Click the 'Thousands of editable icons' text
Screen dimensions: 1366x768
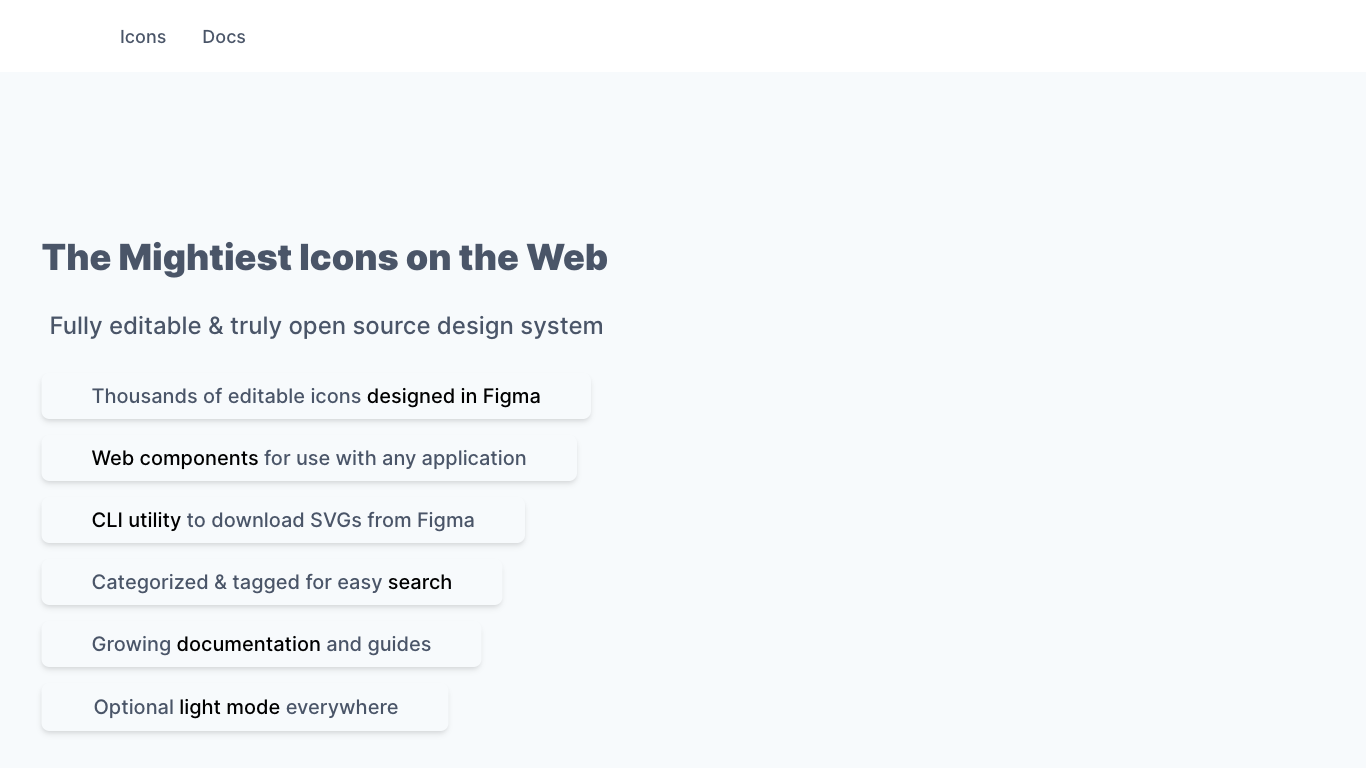226,396
